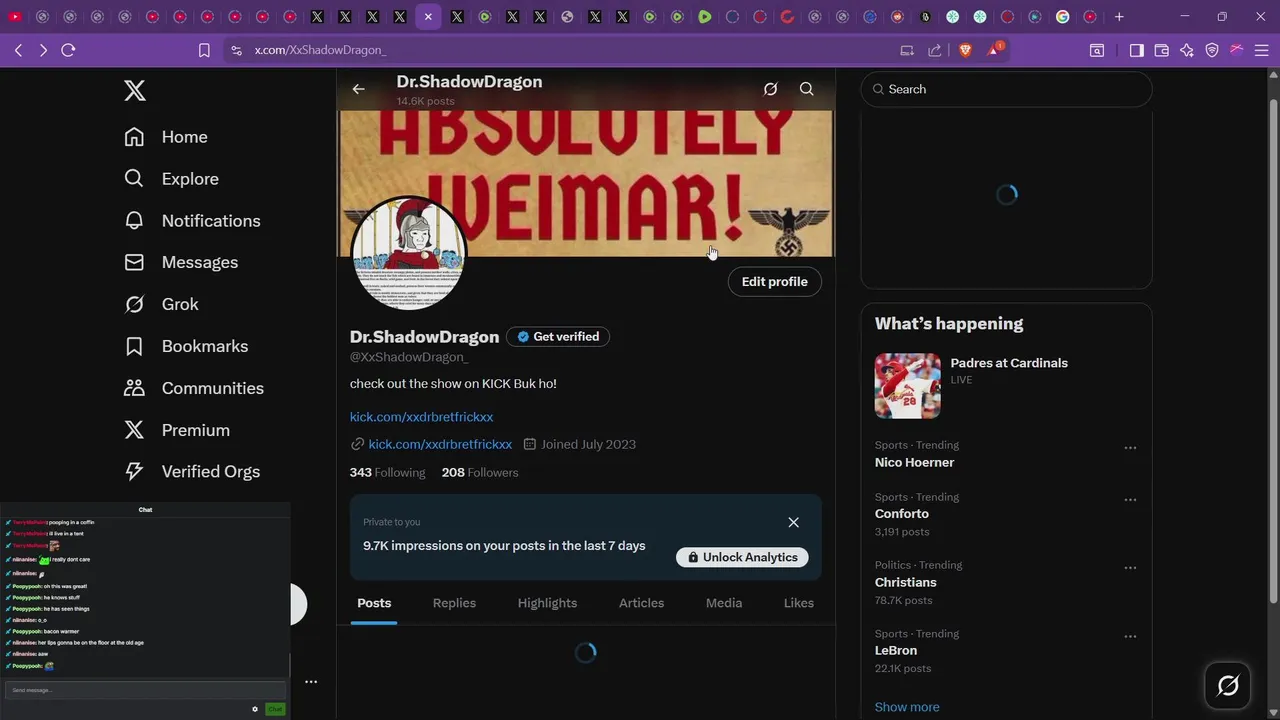Open the Brave VPN shield icon
Viewport: 1280px width, 720px height.
click(x=1212, y=50)
